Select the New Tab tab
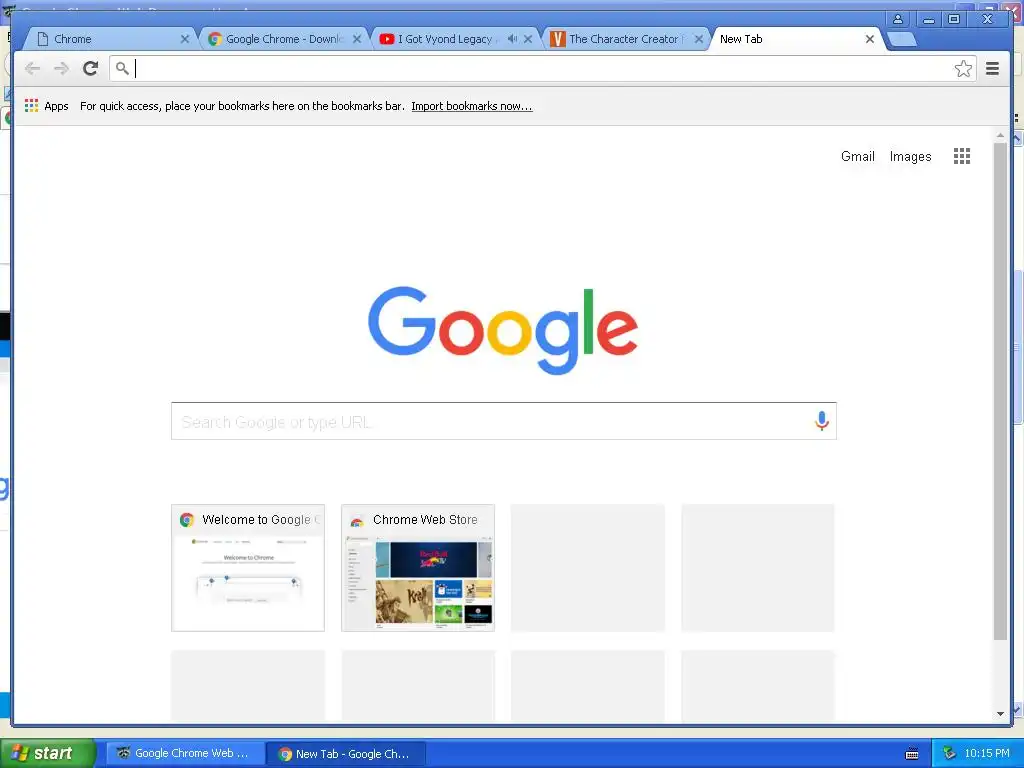 (x=795, y=39)
